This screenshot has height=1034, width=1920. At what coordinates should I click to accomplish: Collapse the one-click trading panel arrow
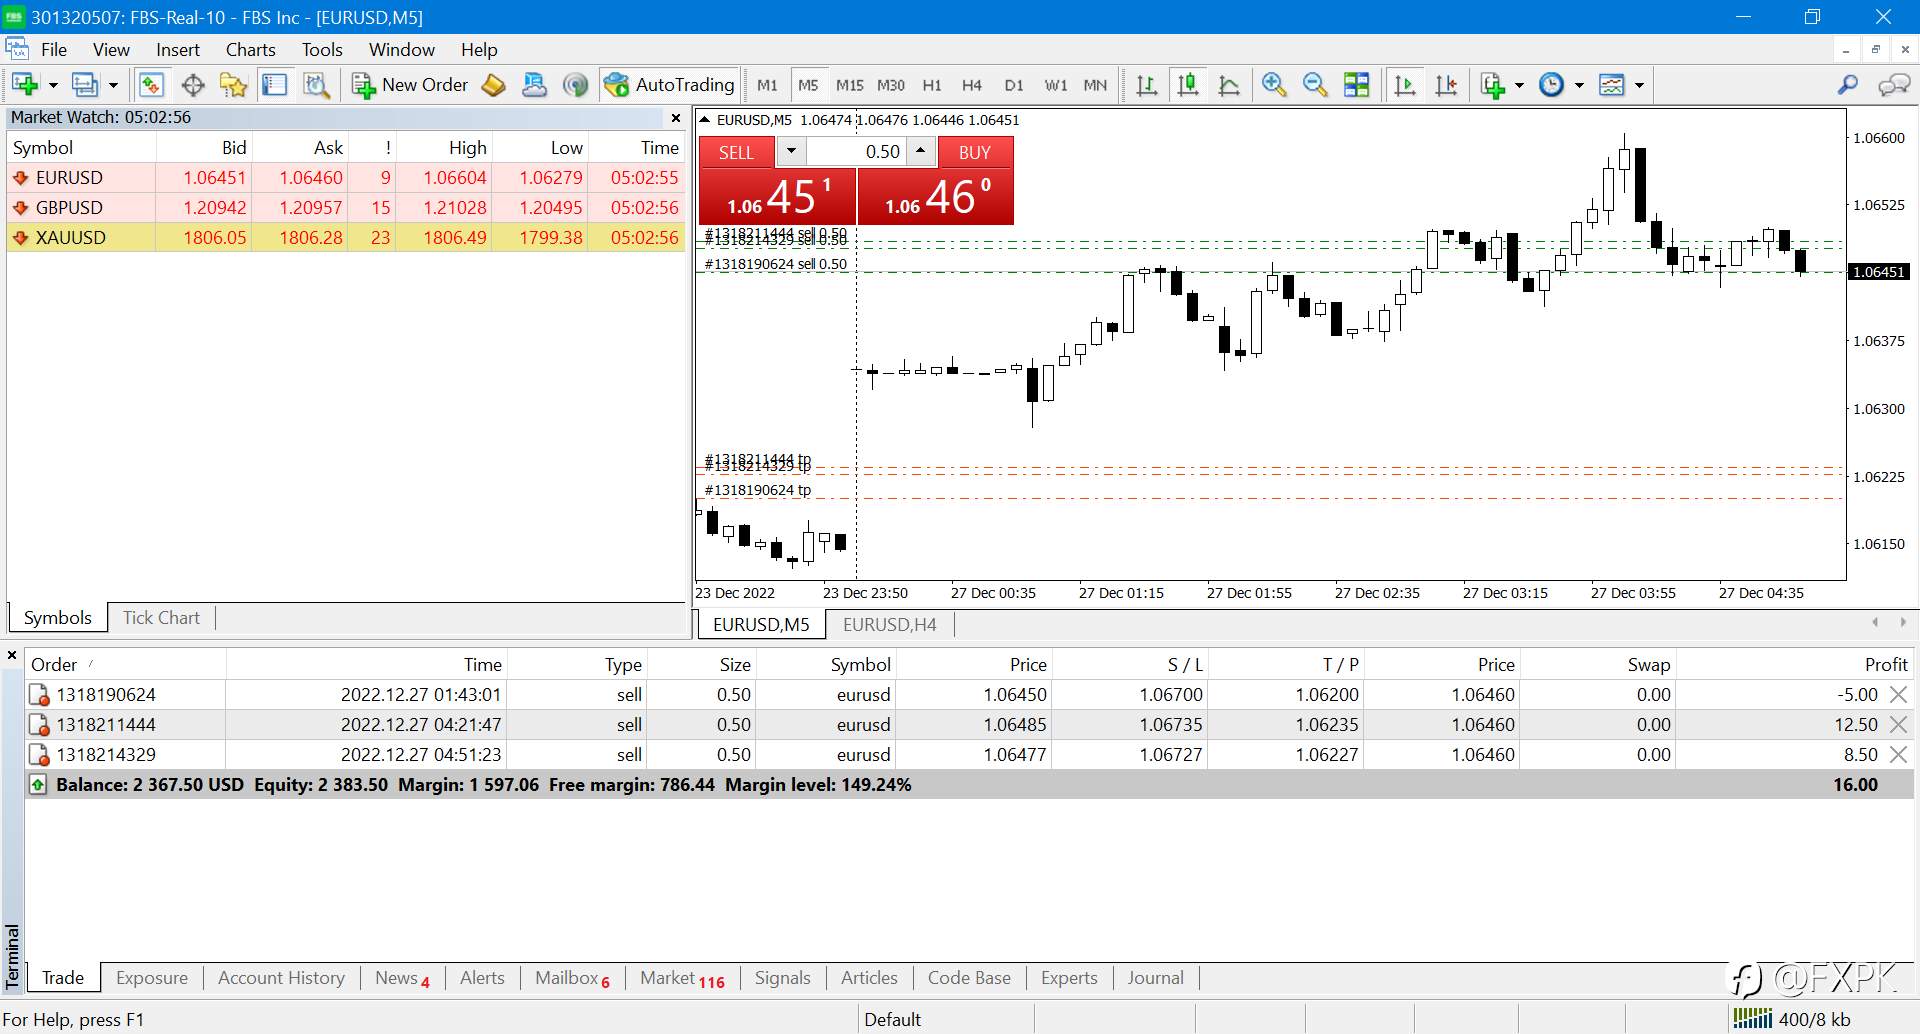[705, 120]
